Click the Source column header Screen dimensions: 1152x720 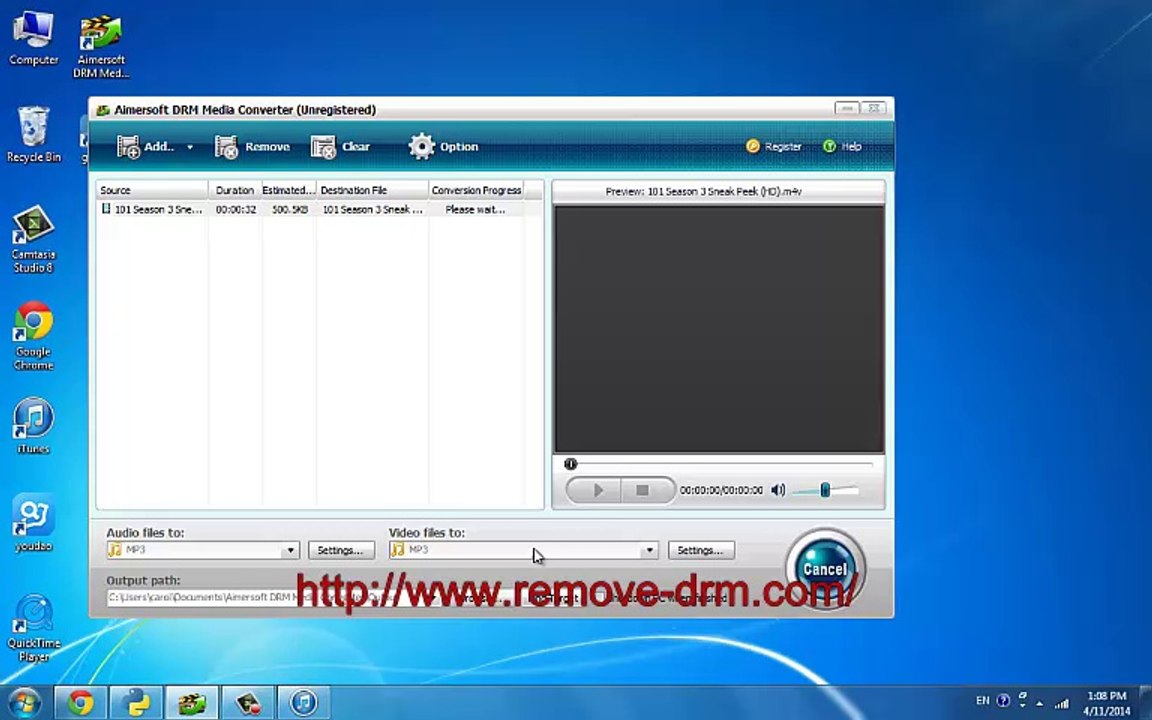click(x=152, y=190)
